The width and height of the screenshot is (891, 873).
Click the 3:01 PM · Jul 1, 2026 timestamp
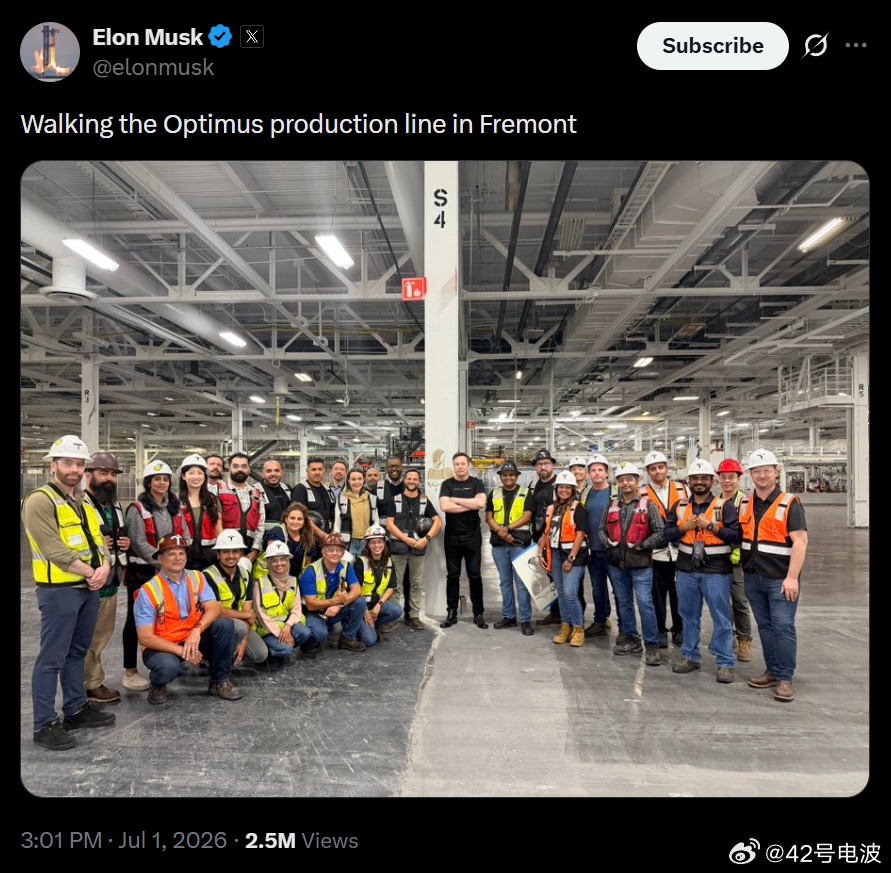[x=124, y=840]
